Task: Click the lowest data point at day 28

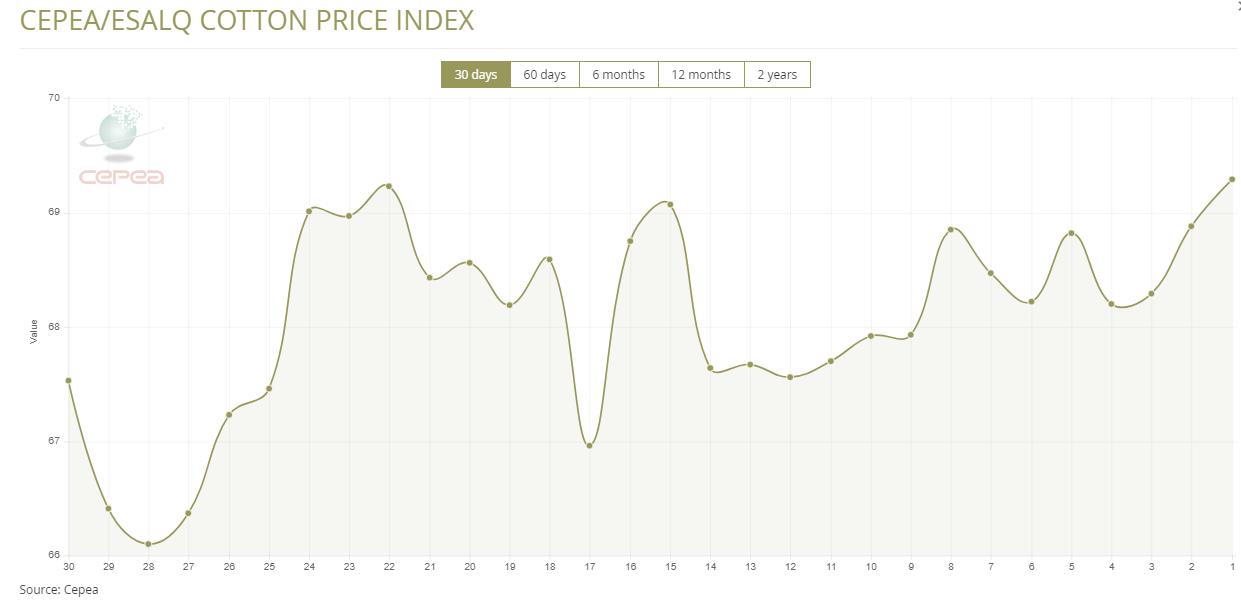Action: [x=148, y=544]
